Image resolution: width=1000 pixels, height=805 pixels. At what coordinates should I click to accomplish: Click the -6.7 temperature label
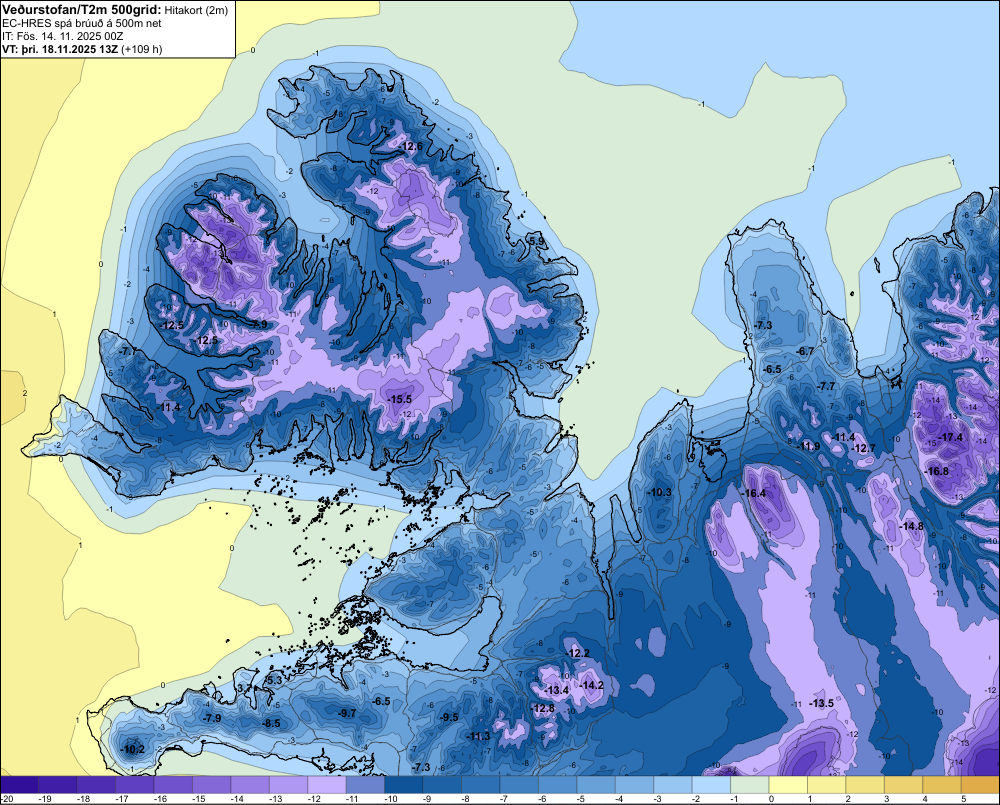click(x=806, y=351)
